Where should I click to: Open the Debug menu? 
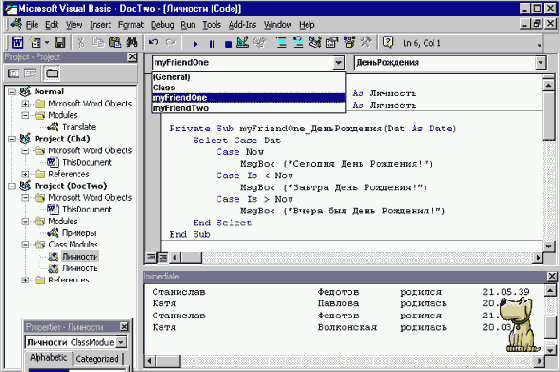point(162,25)
